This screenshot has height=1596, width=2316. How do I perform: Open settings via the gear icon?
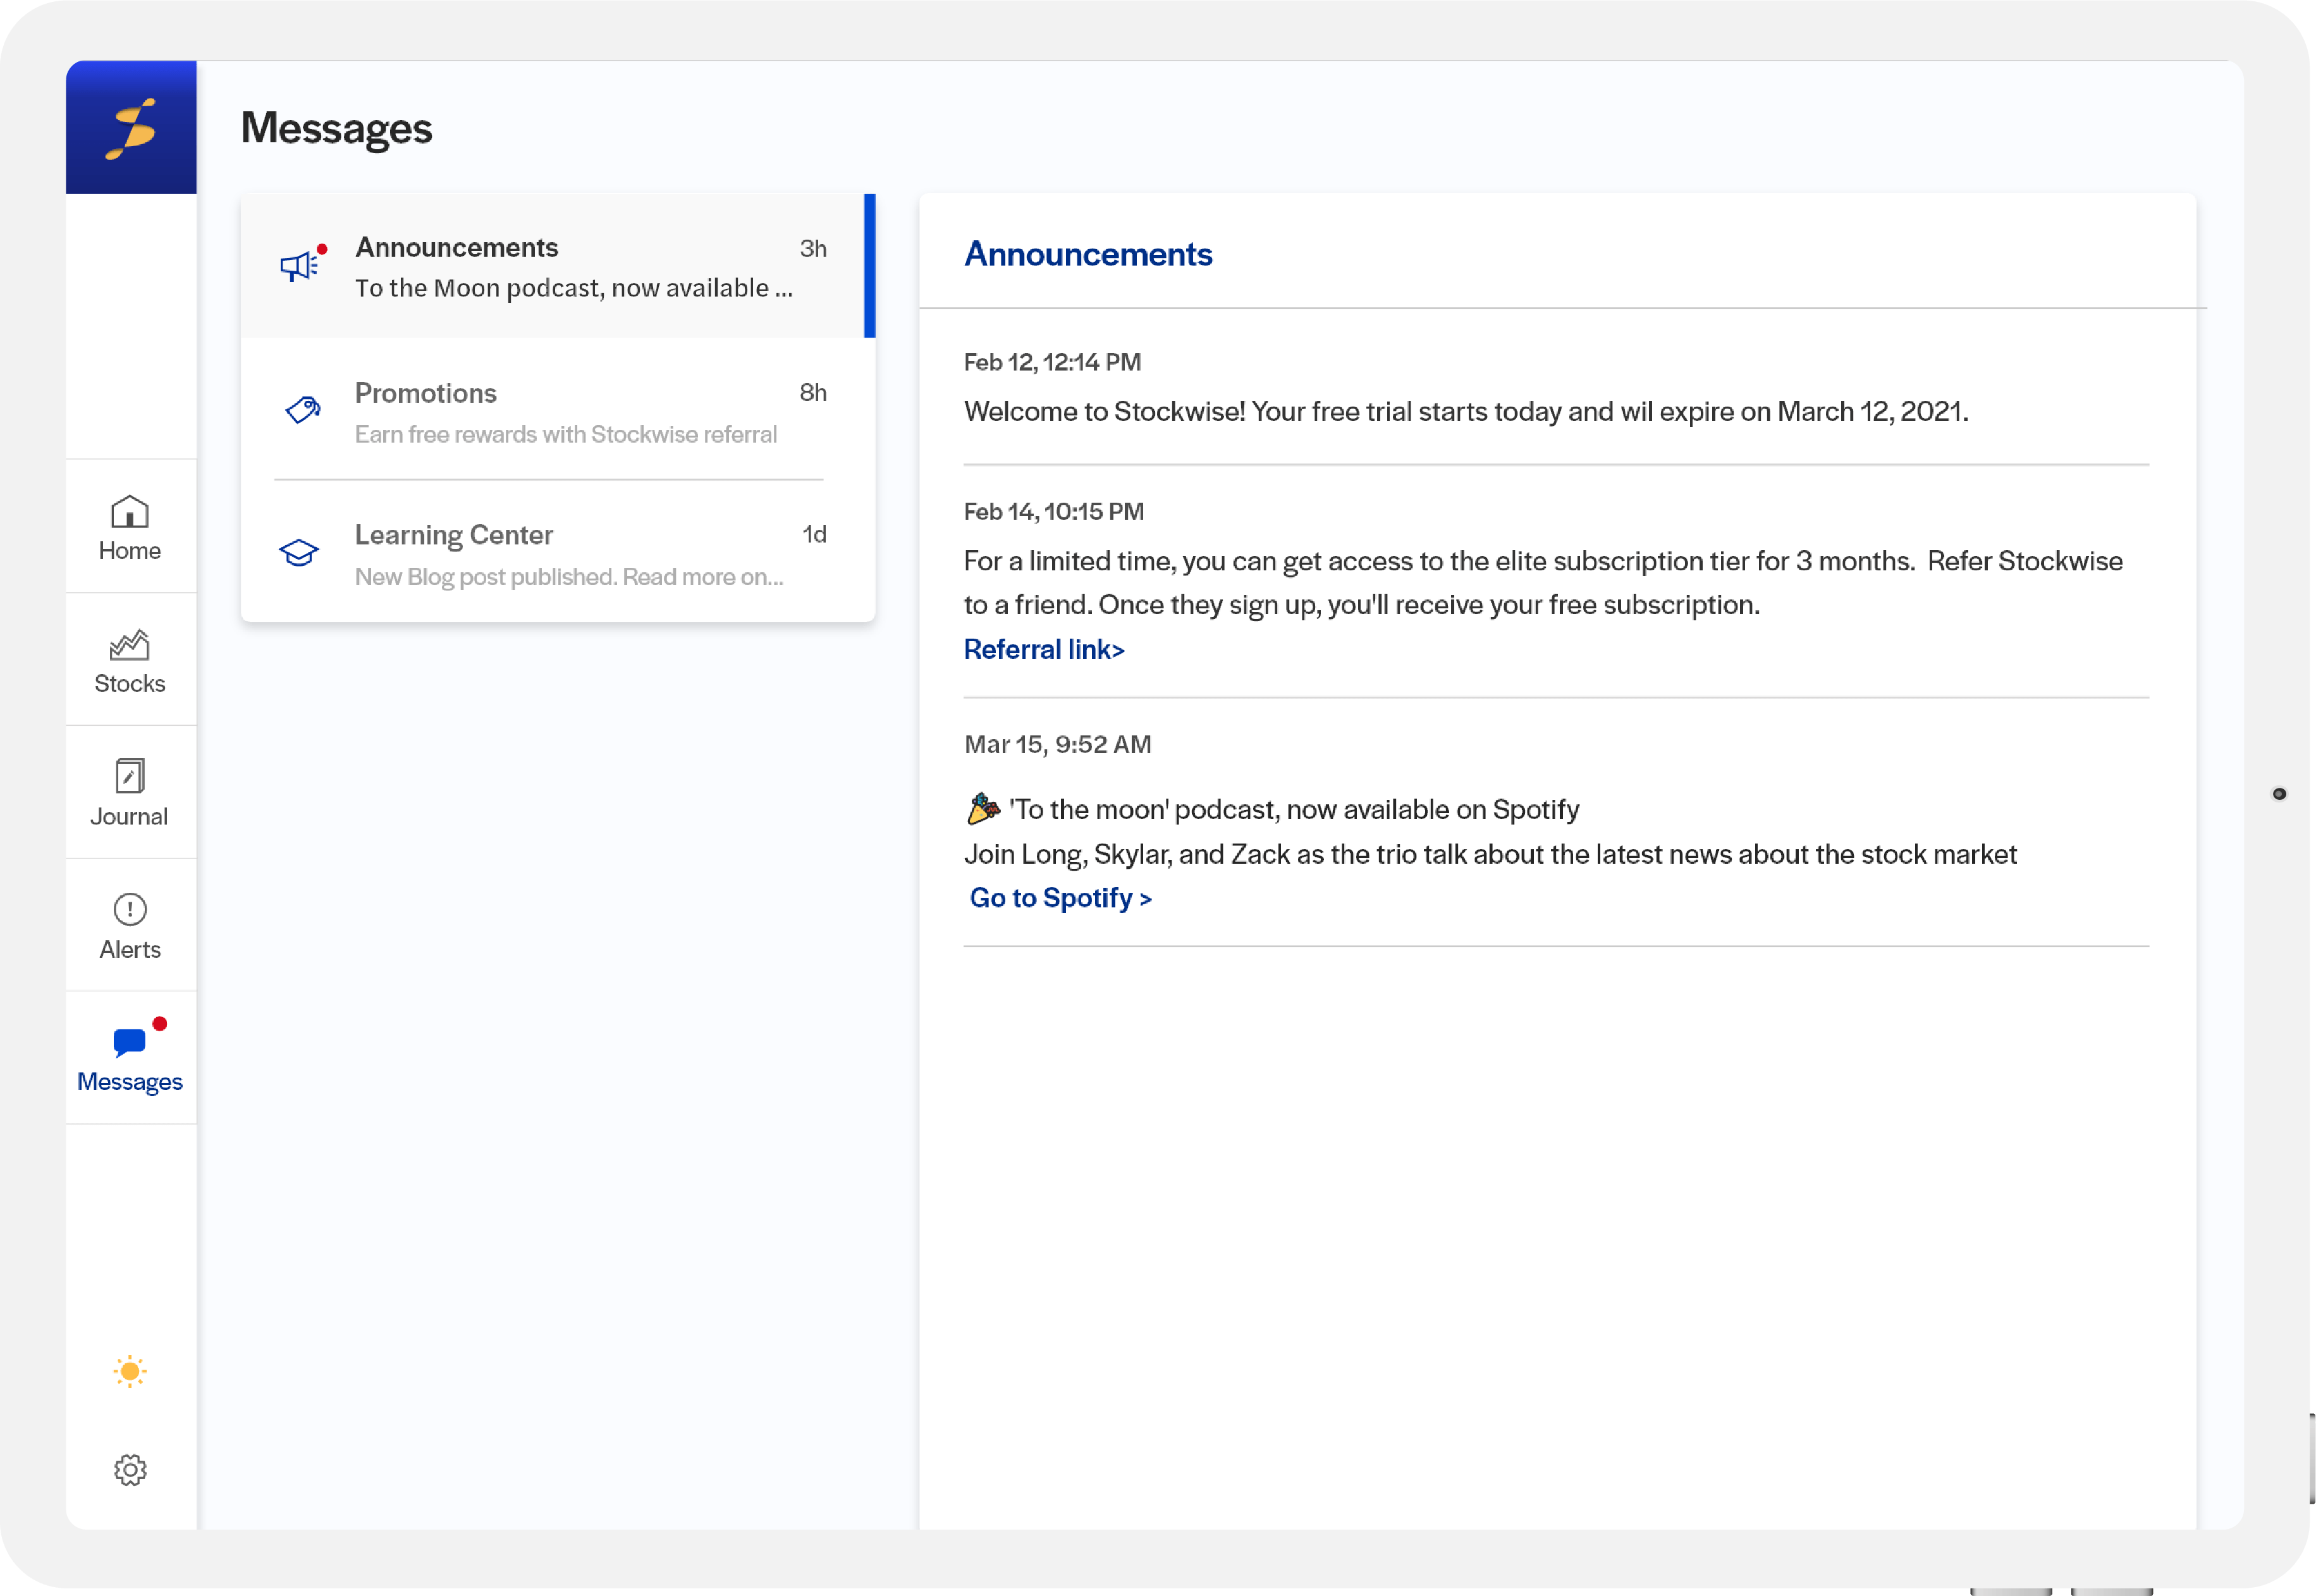point(130,1469)
